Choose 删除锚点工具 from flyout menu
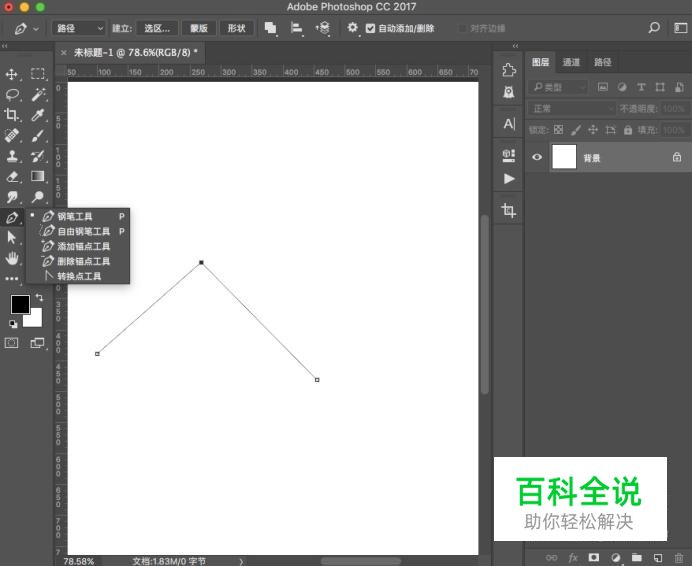The width and height of the screenshot is (692, 566). point(78,261)
